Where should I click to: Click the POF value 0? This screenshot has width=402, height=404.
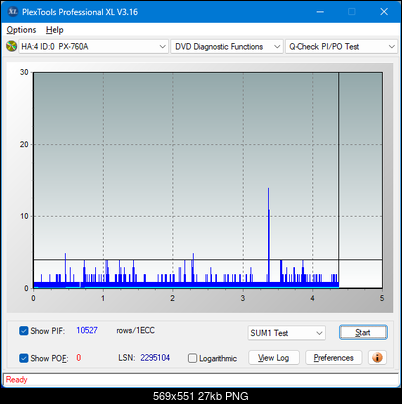click(79, 358)
